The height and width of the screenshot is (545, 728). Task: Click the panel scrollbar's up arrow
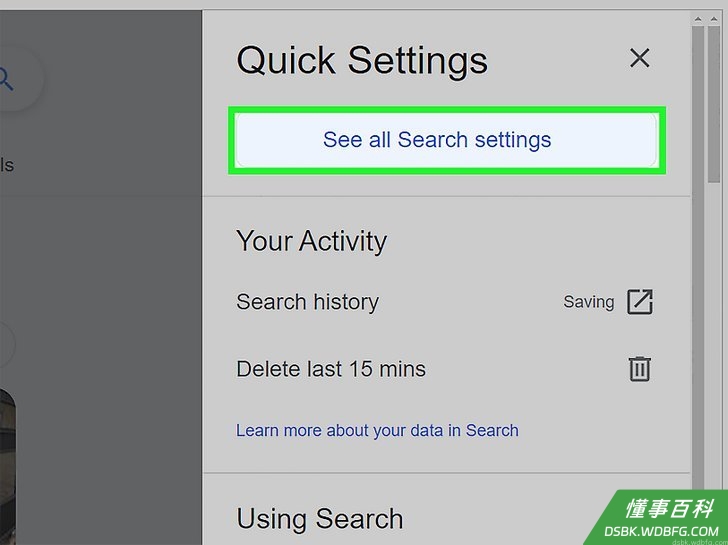pos(698,19)
